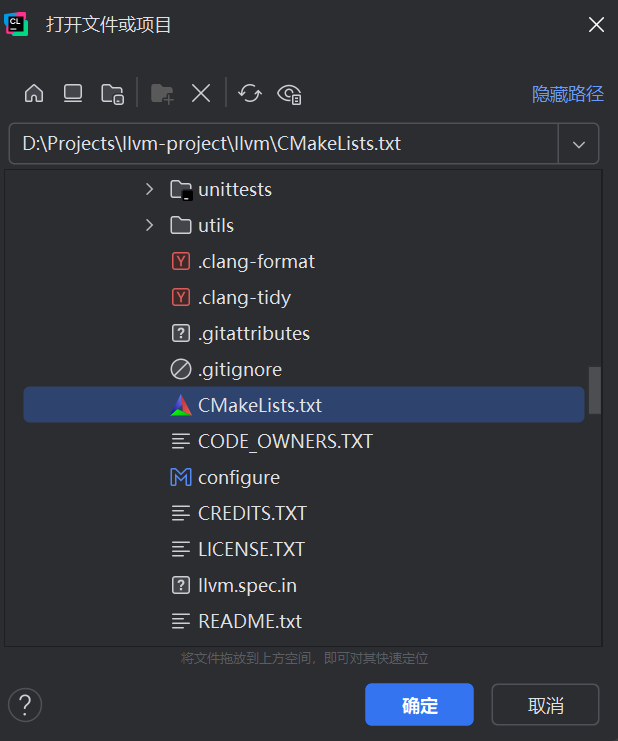Click the file tree scrollbar thumb

click(595, 390)
